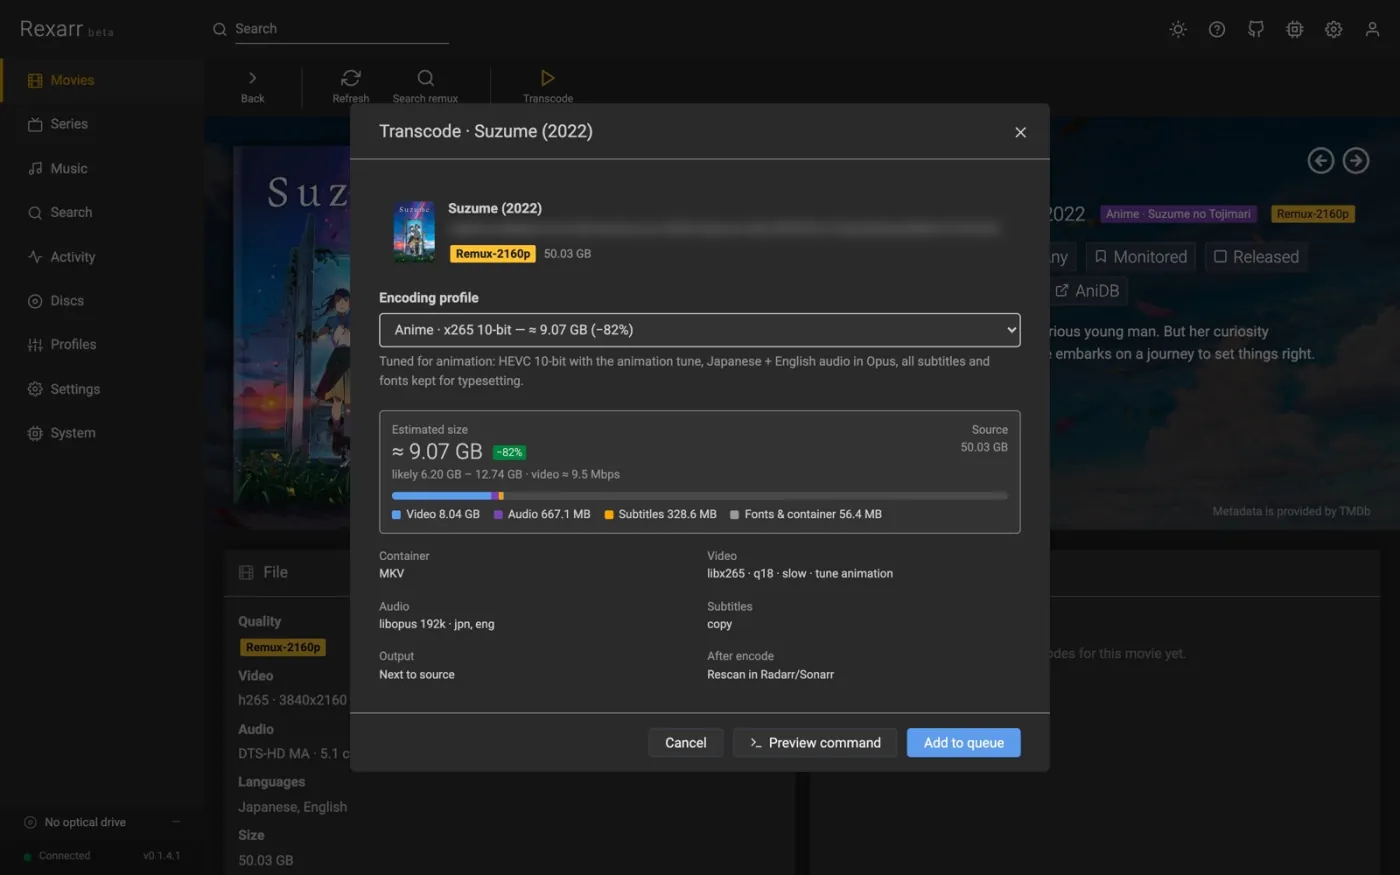The width and height of the screenshot is (1400, 875).
Task: Expand the Encoding profile dropdown
Action: [699, 330]
